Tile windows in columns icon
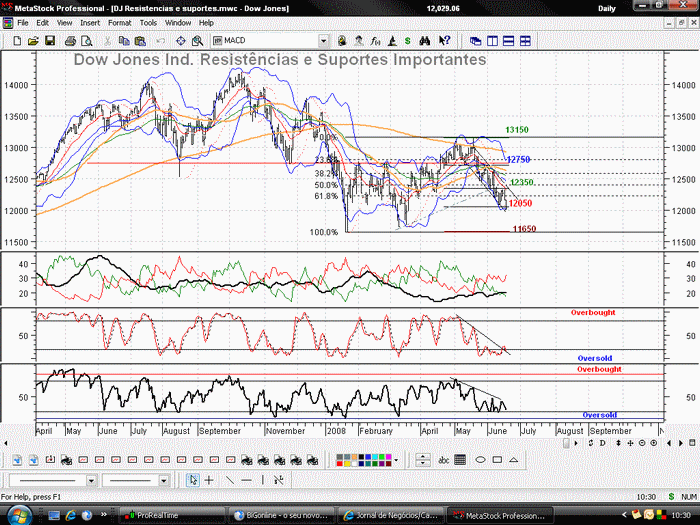This screenshot has height=525, width=700. click(x=492, y=41)
